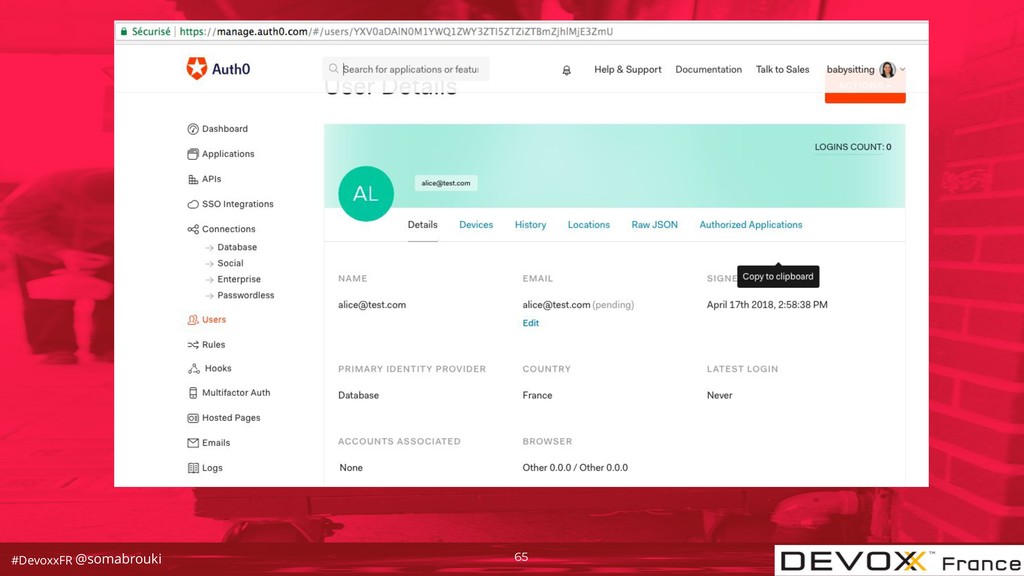Click the France country value
This screenshot has width=1024, height=576.
[537, 396]
